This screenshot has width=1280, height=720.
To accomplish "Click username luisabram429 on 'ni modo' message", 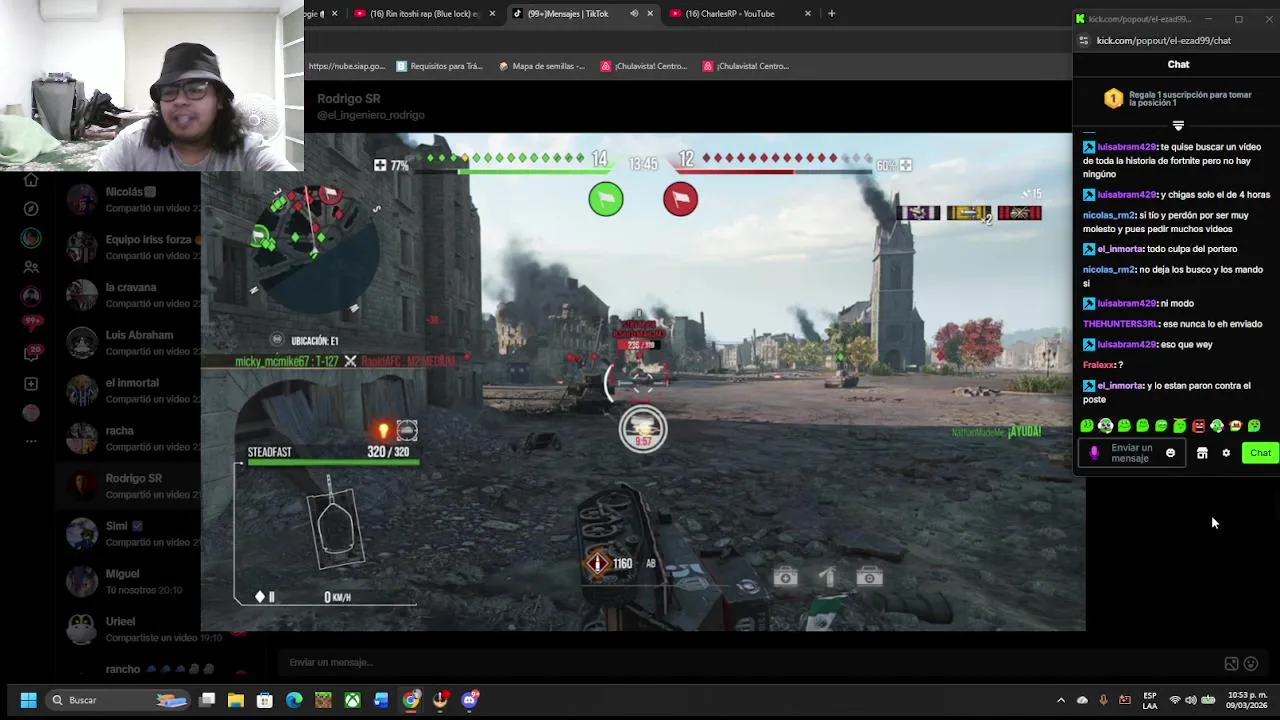I will pos(1127,303).
